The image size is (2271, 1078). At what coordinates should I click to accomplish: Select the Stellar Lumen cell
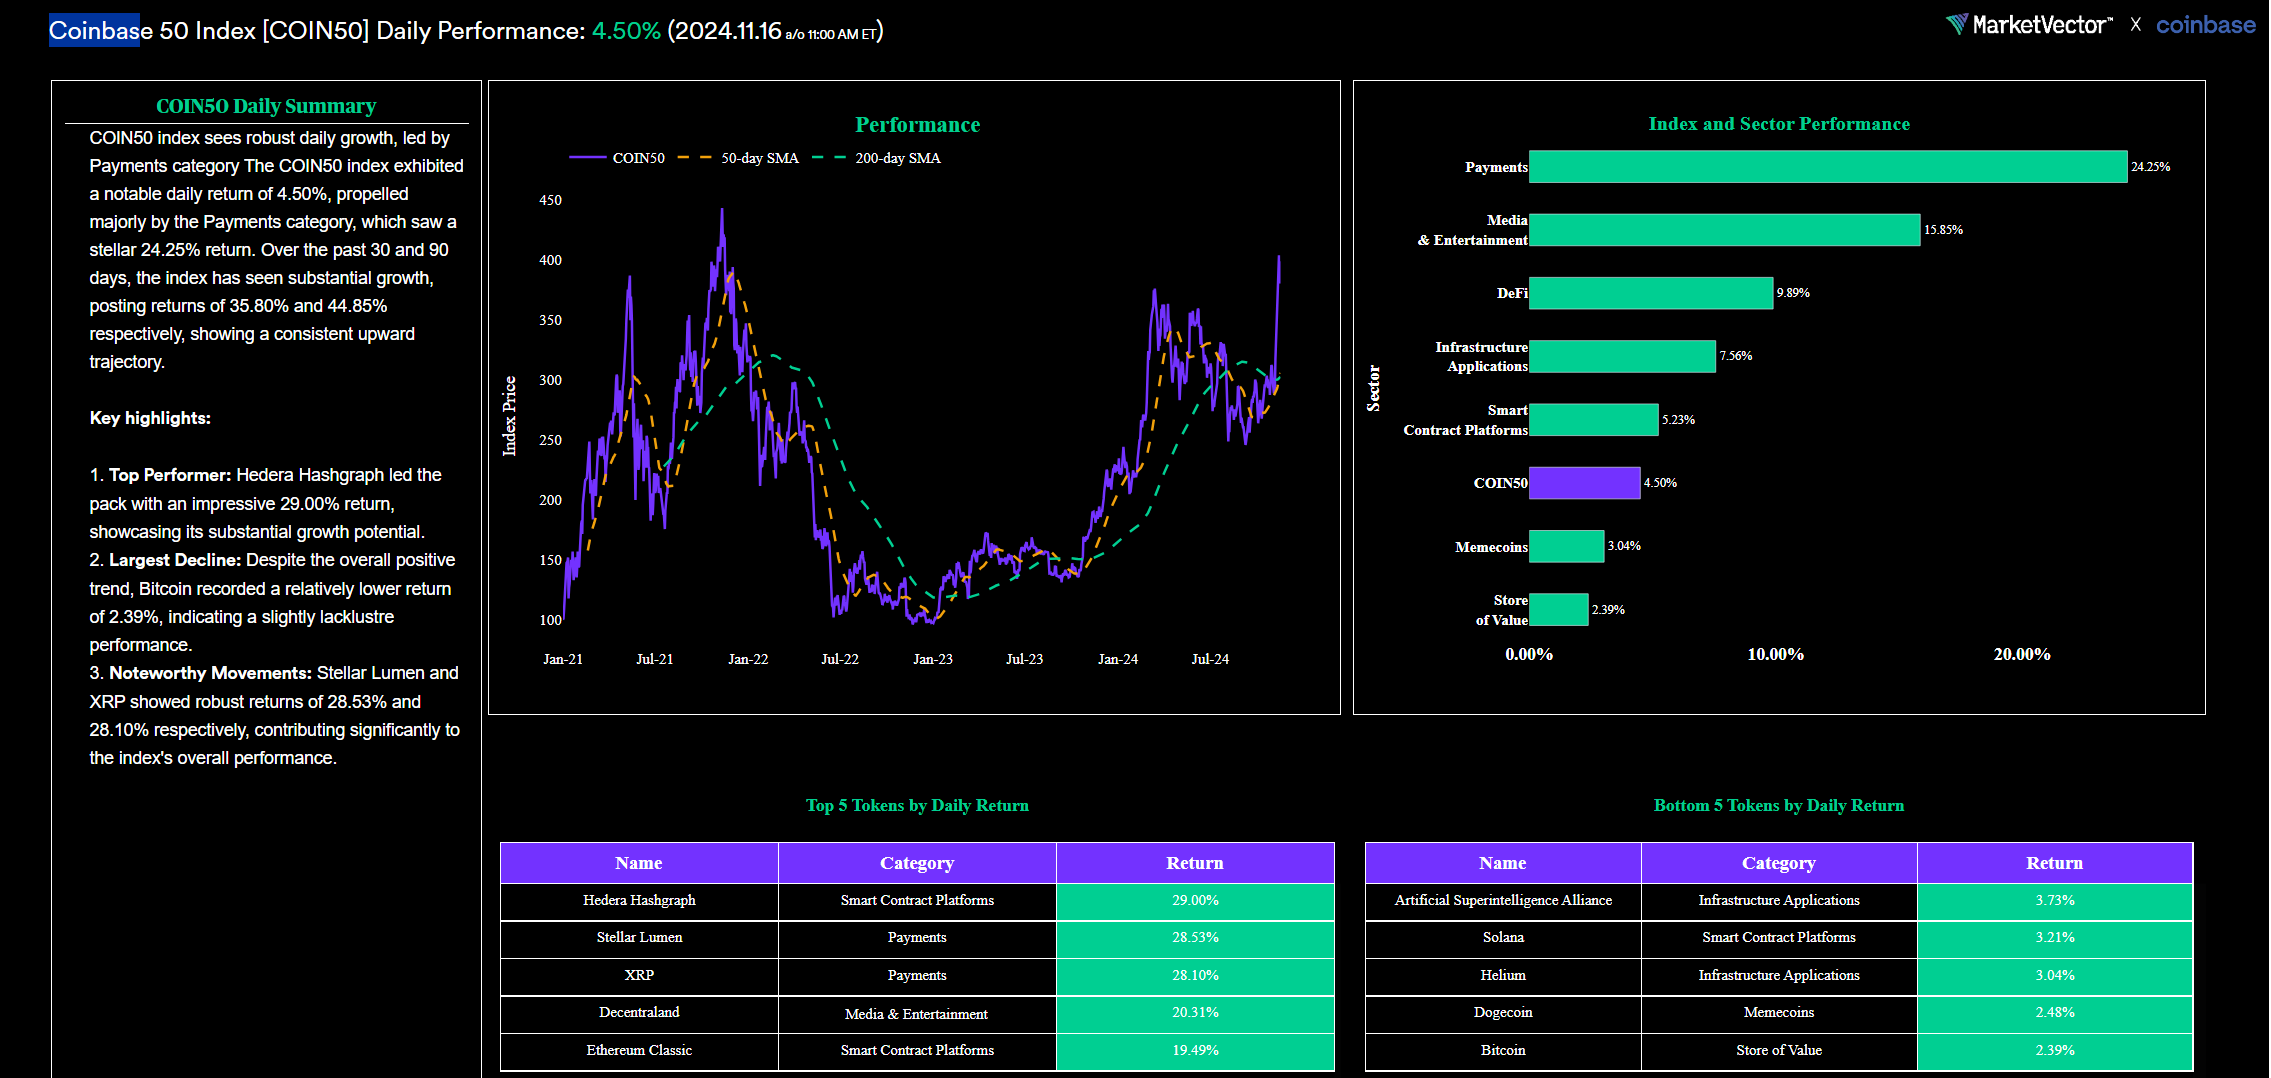(639, 938)
